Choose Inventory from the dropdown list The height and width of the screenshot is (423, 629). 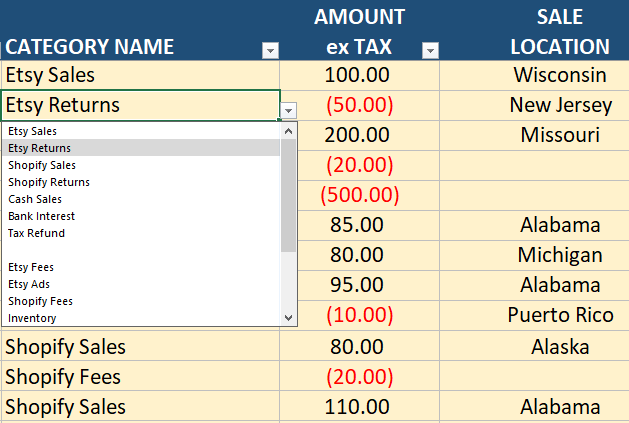pos(141,318)
